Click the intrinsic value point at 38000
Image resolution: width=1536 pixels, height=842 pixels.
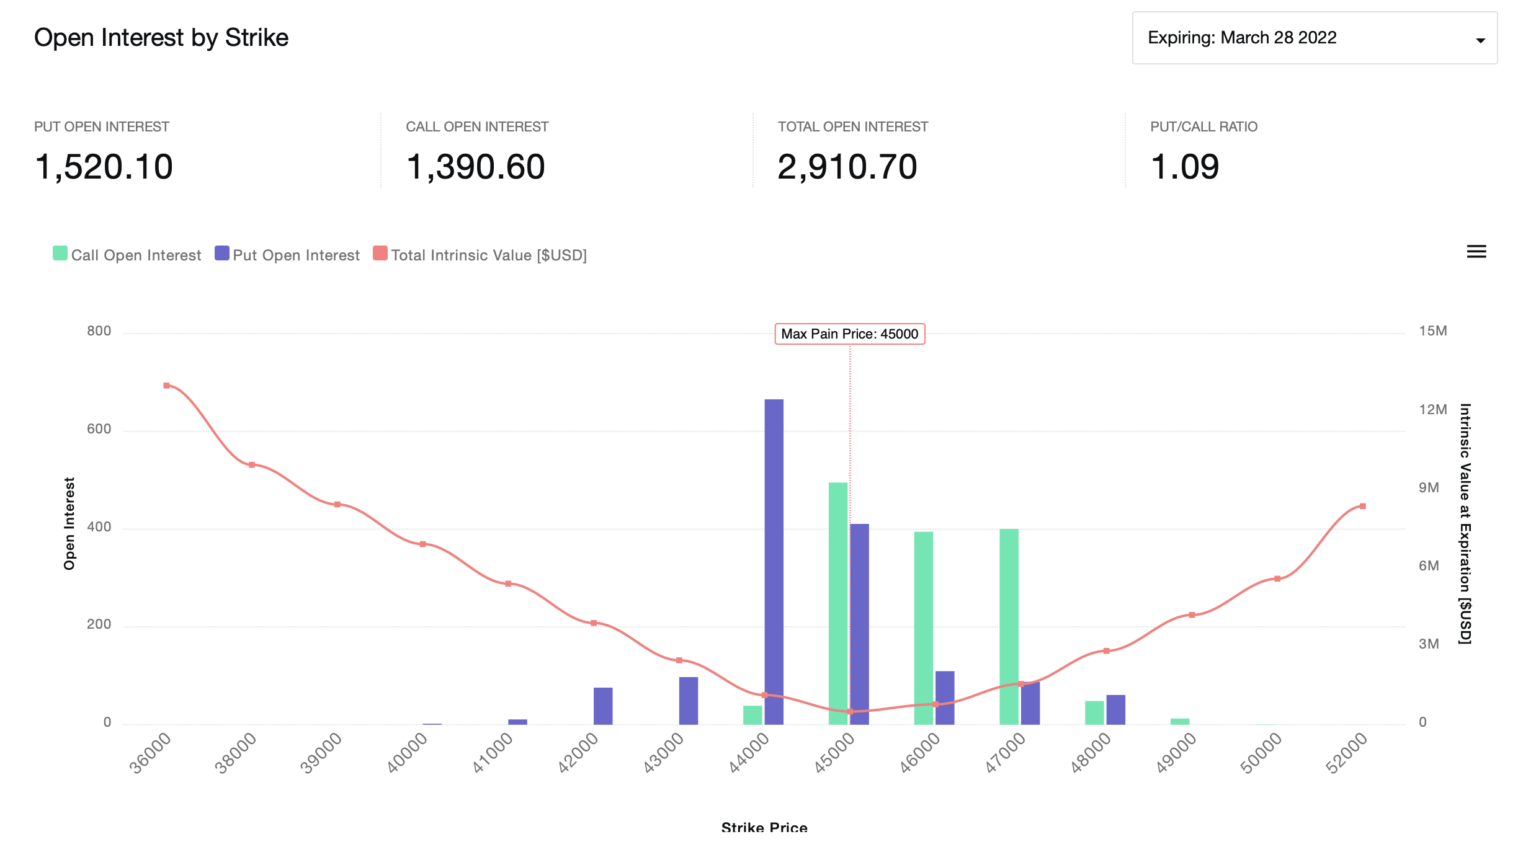tap(252, 465)
